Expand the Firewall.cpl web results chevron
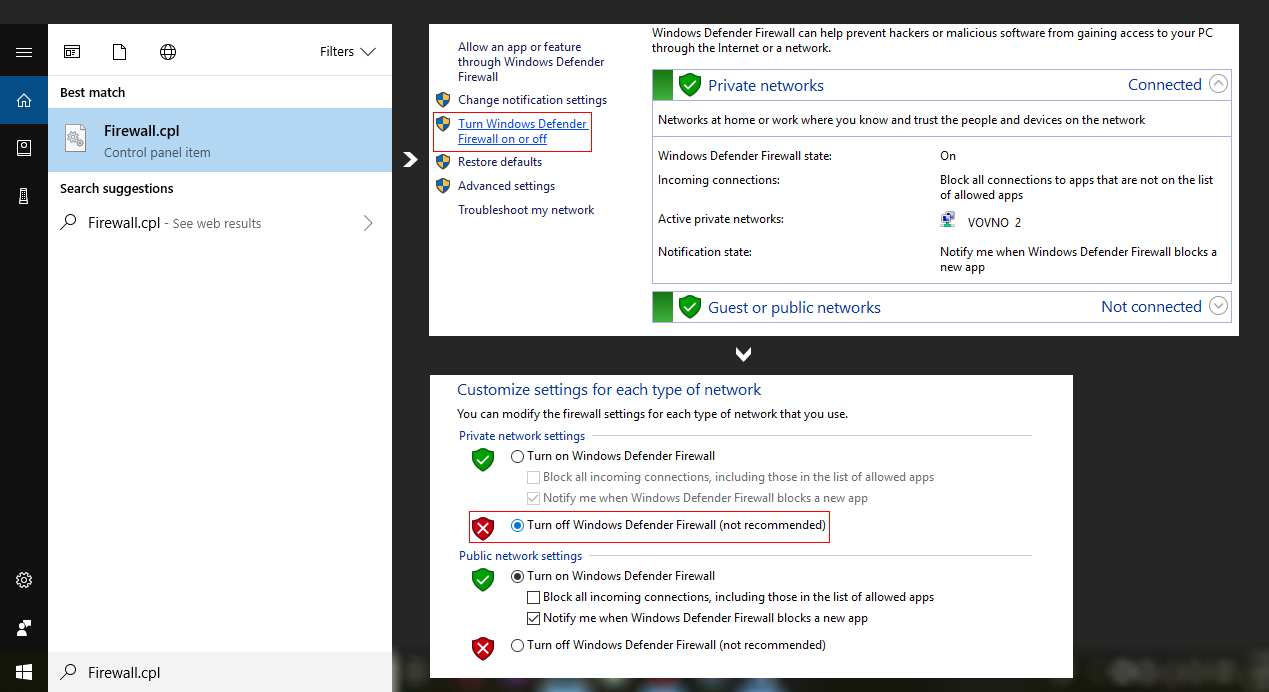This screenshot has height=692, width=1269. (368, 223)
